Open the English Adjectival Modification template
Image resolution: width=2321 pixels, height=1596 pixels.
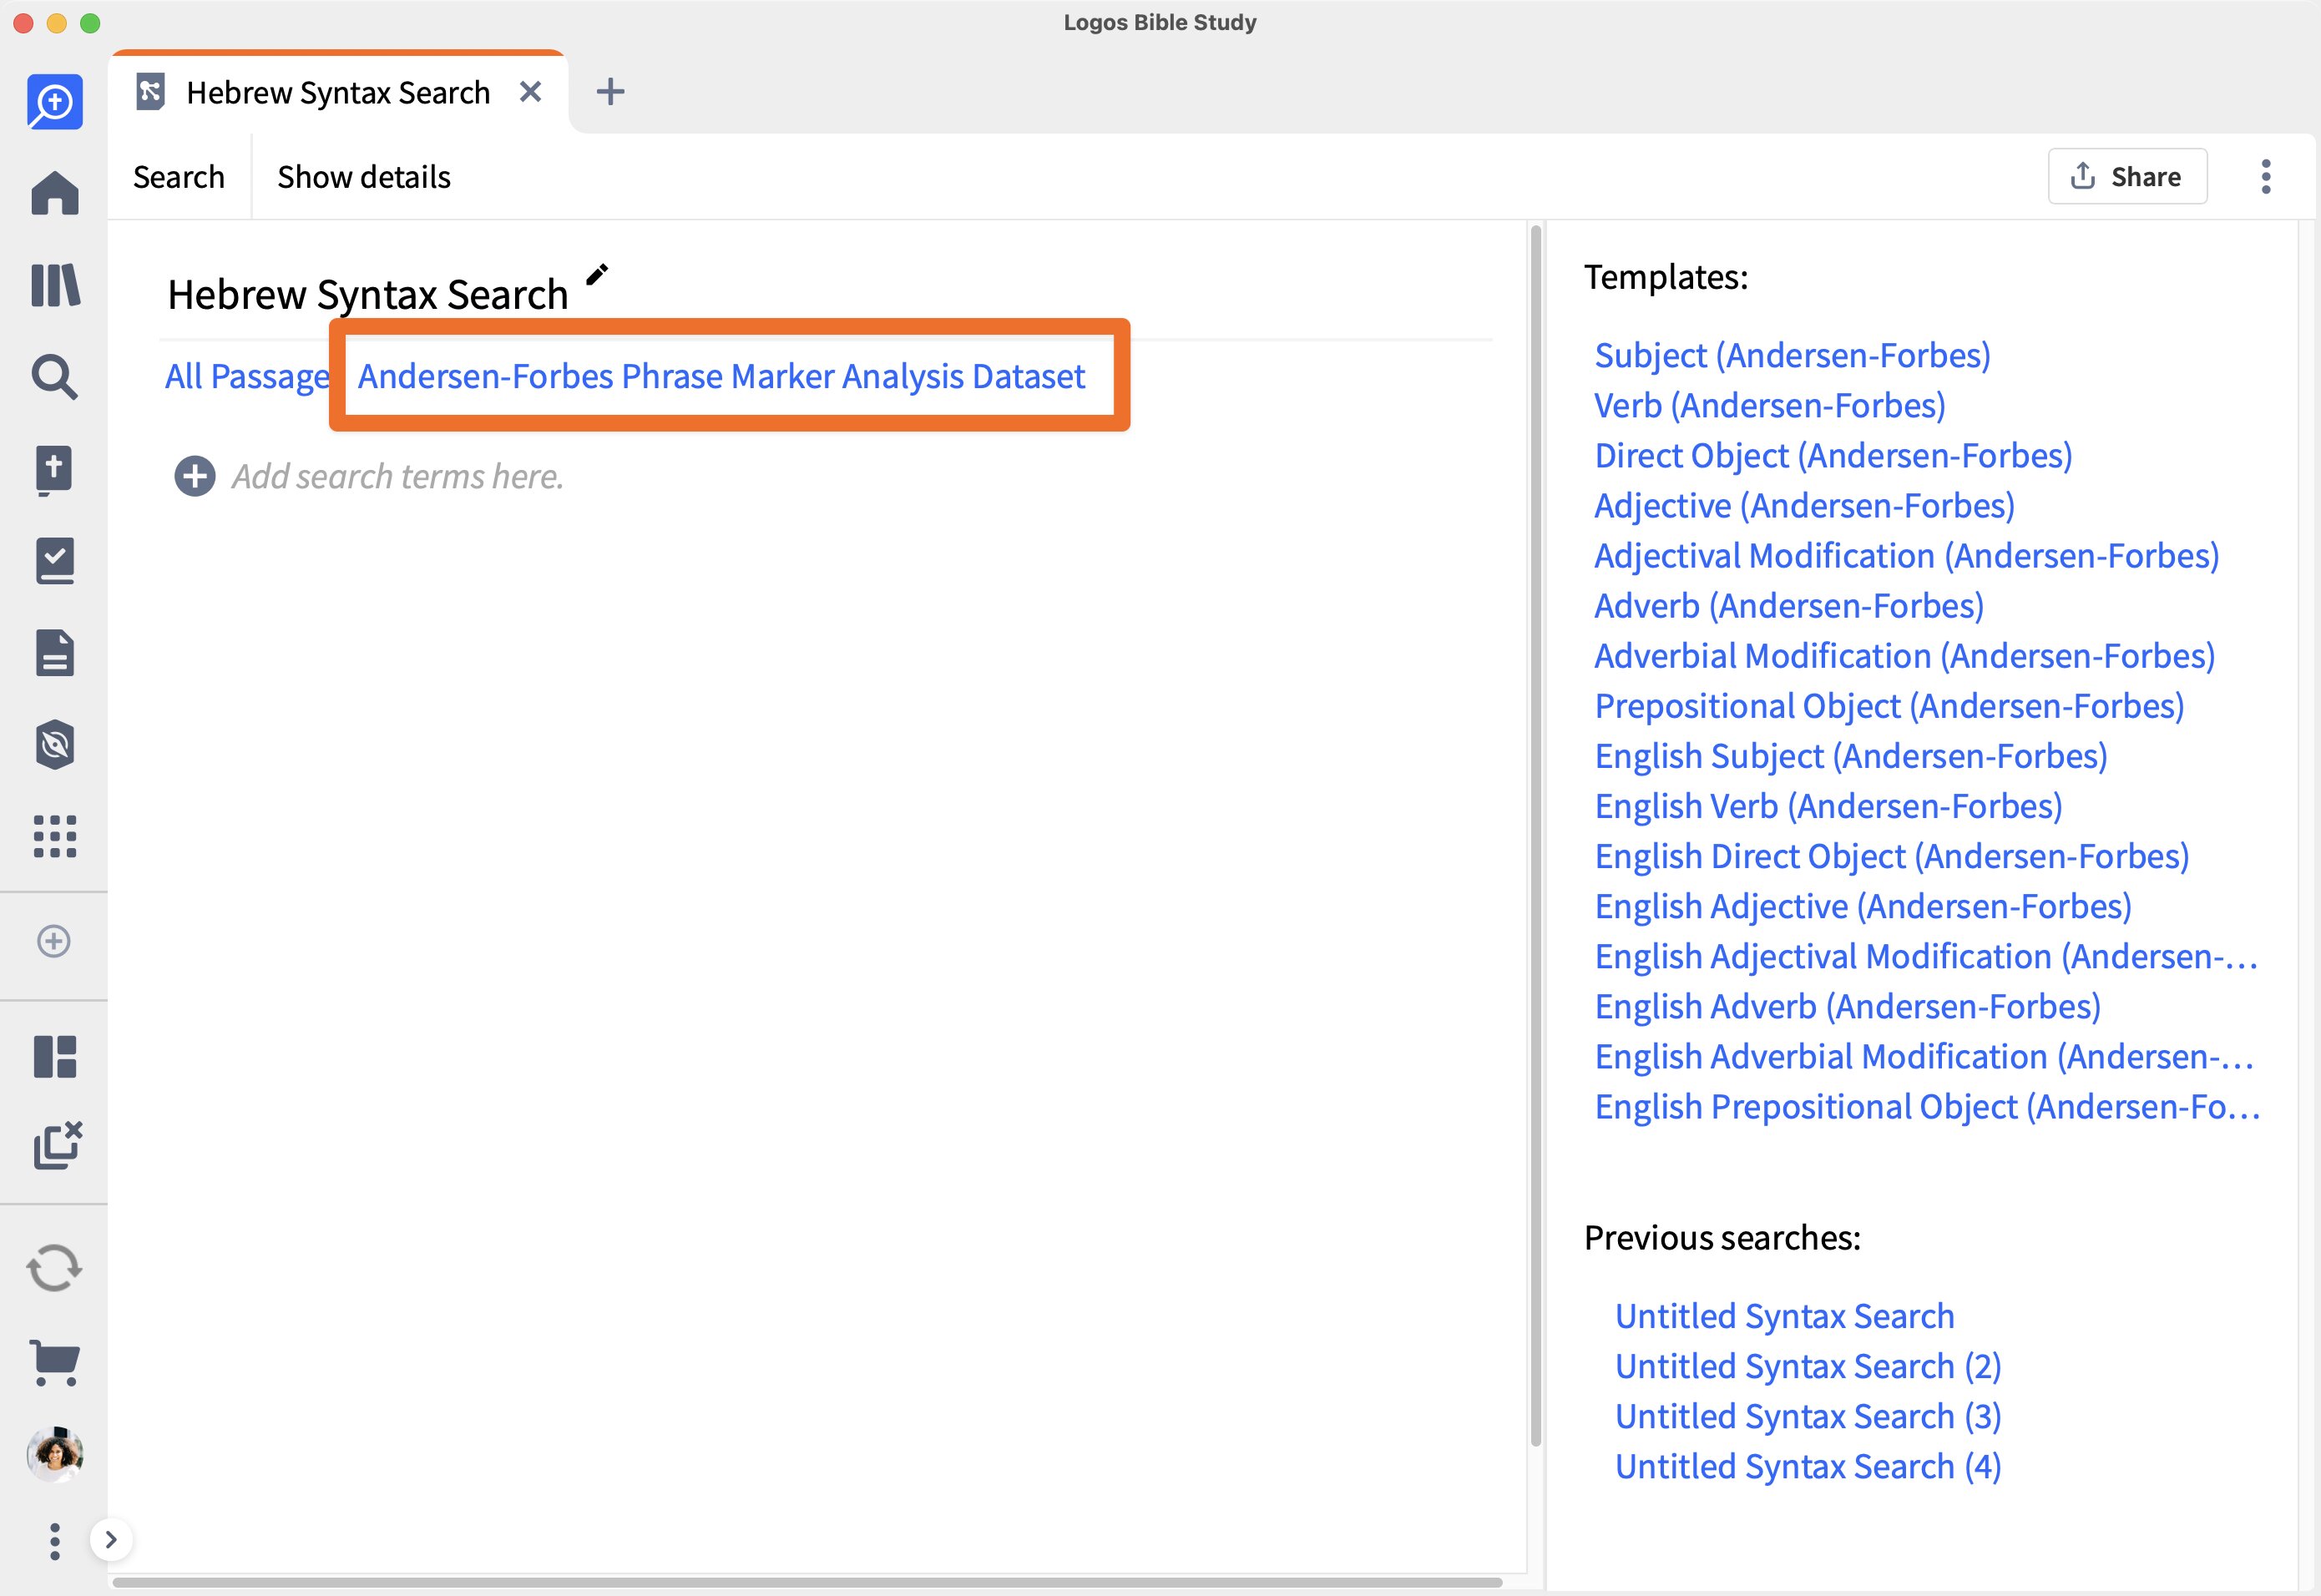pyautogui.click(x=1926, y=956)
